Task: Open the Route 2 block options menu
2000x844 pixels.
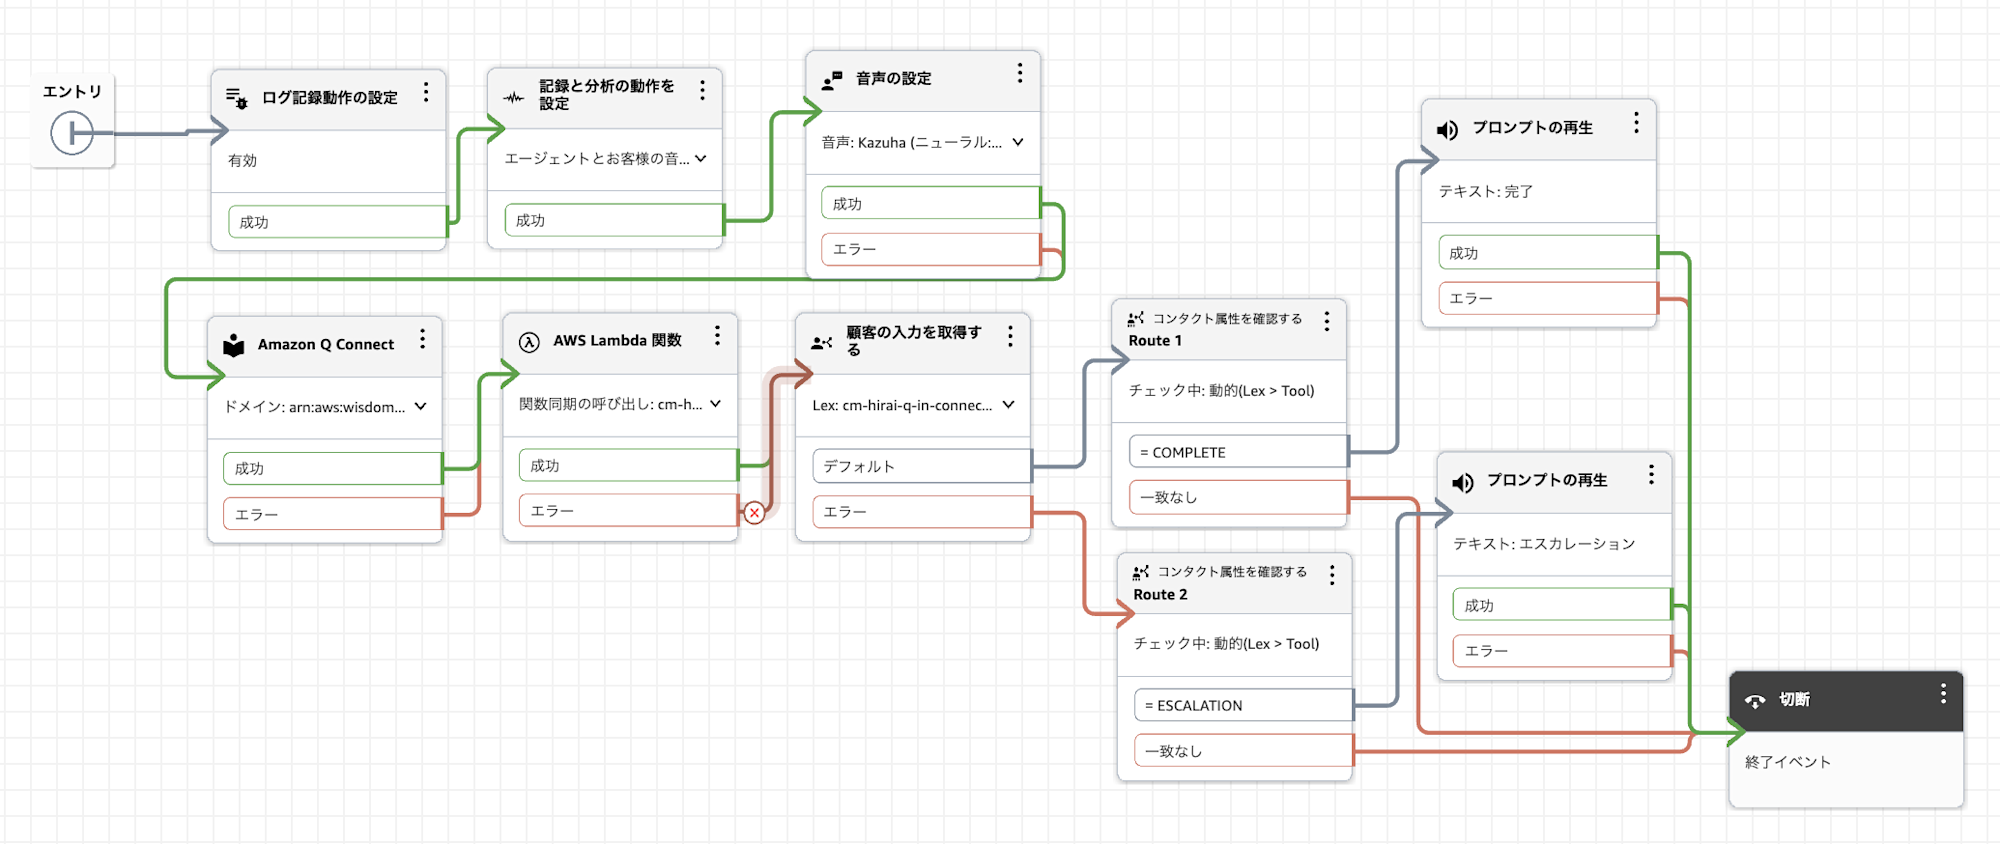Action: tap(1331, 575)
